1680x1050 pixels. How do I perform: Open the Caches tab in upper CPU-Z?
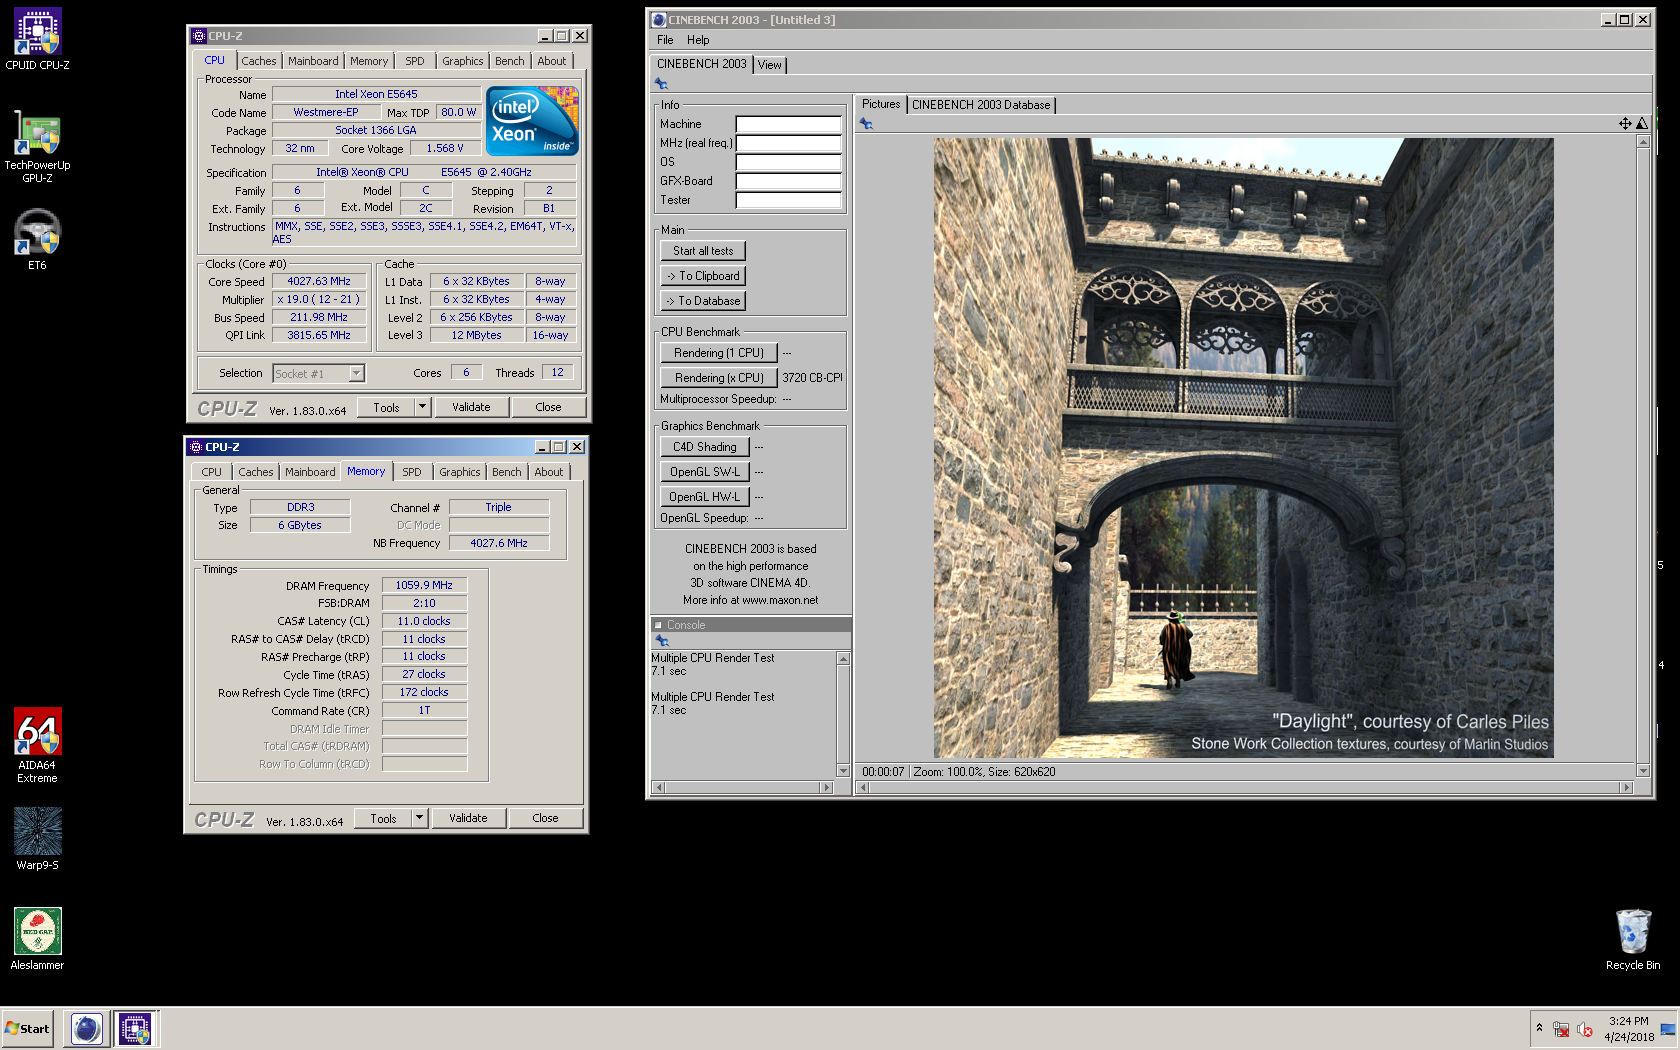point(259,61)
